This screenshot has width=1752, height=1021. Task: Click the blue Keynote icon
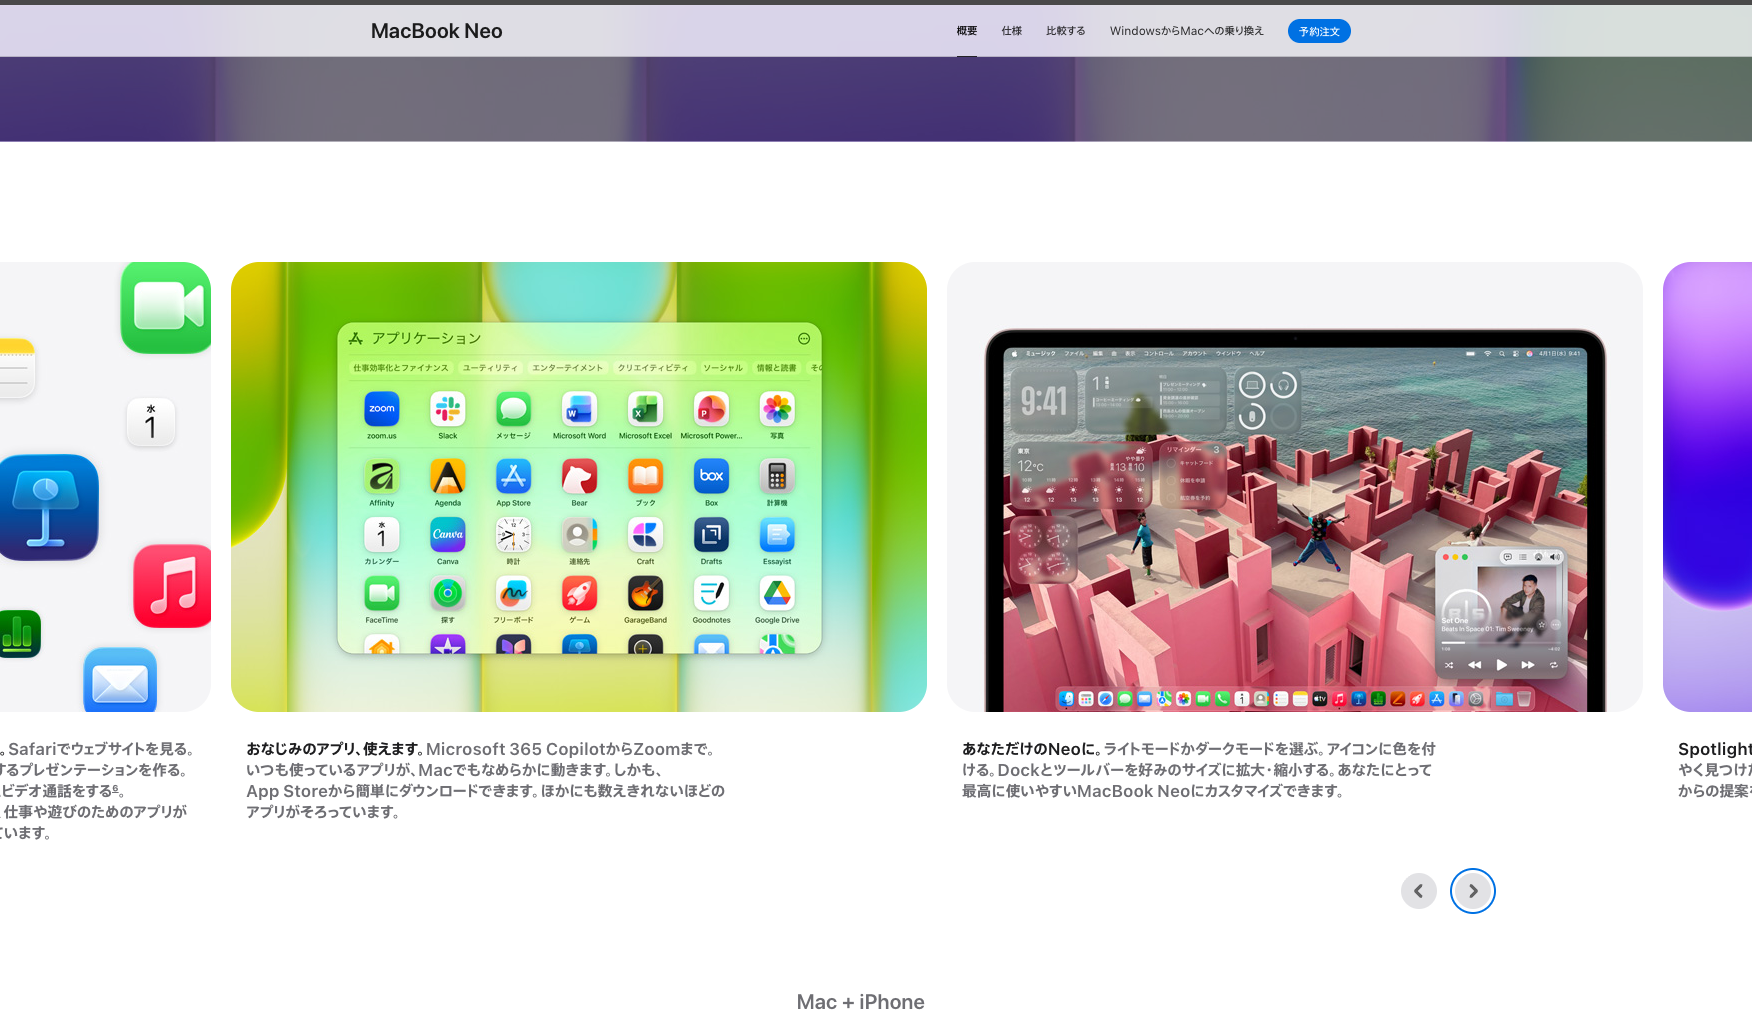pos(48,507)
